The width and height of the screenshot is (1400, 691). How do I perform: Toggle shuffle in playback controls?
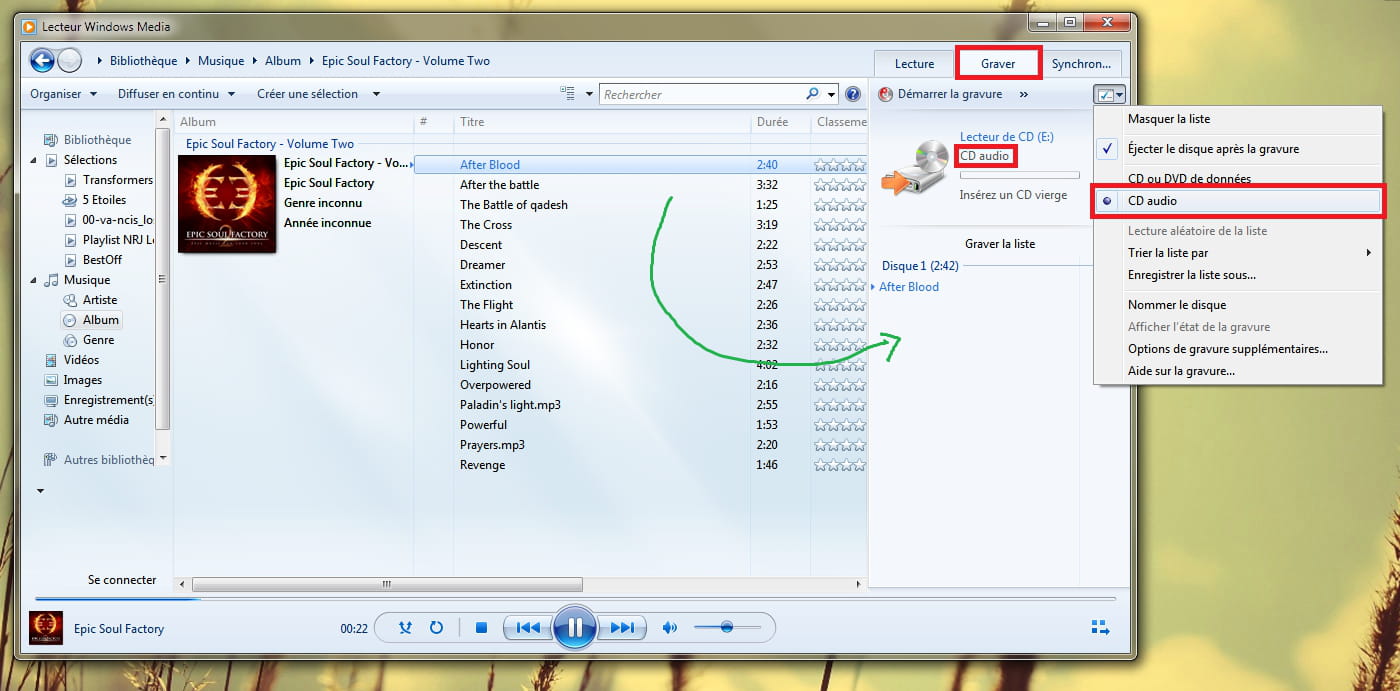(405, 628)
